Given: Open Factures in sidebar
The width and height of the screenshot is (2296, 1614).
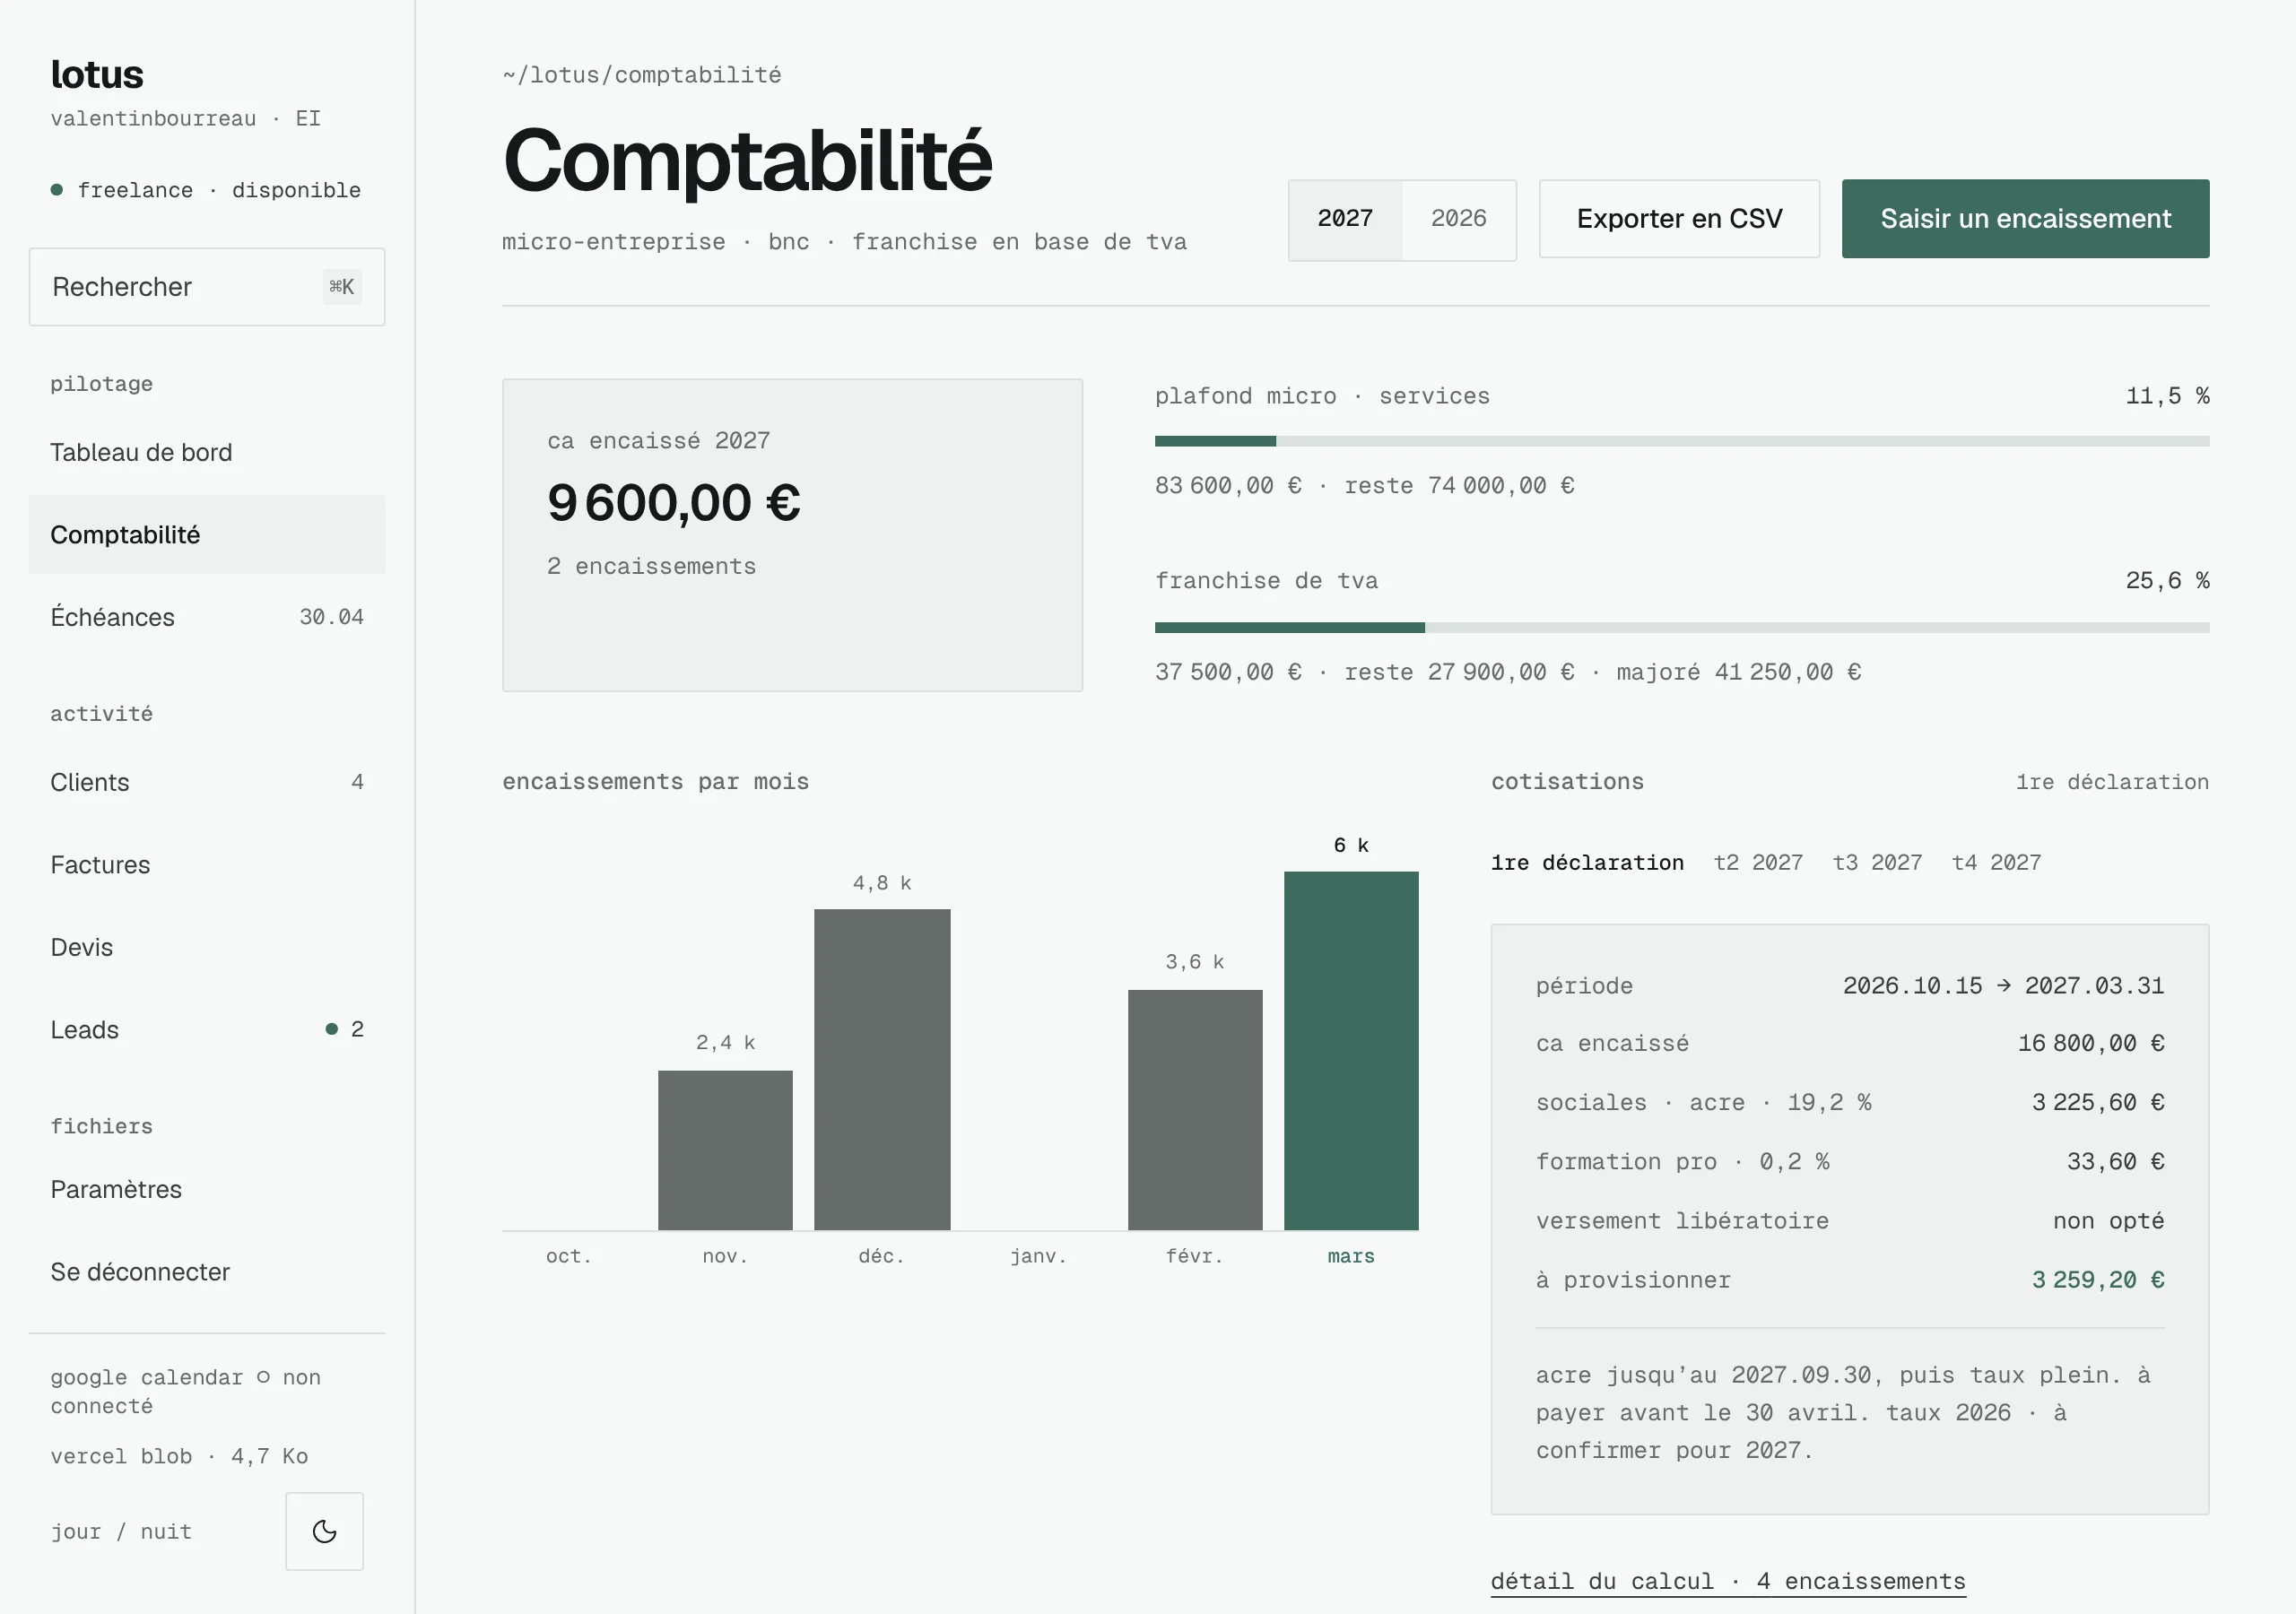Looking at the screenshot, I should click(207, 865).
